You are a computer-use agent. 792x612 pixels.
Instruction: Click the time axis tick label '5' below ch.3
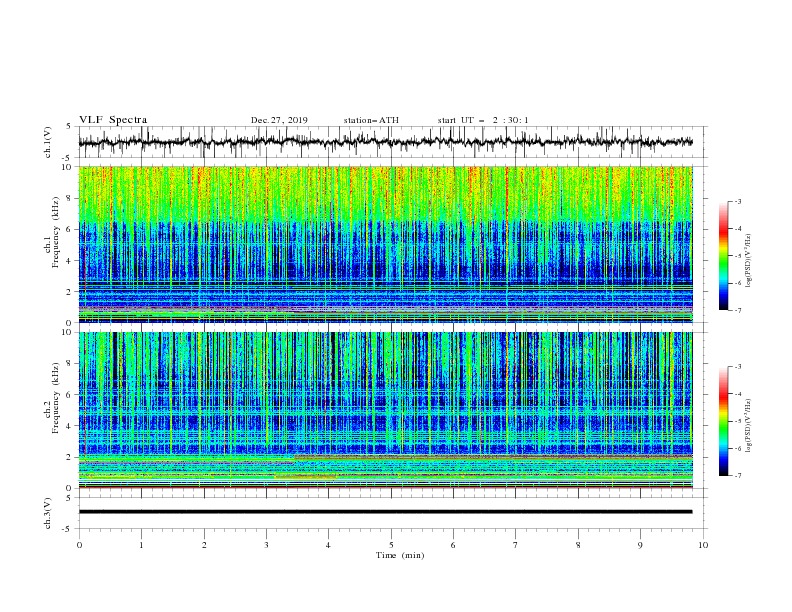pos(391,545)
